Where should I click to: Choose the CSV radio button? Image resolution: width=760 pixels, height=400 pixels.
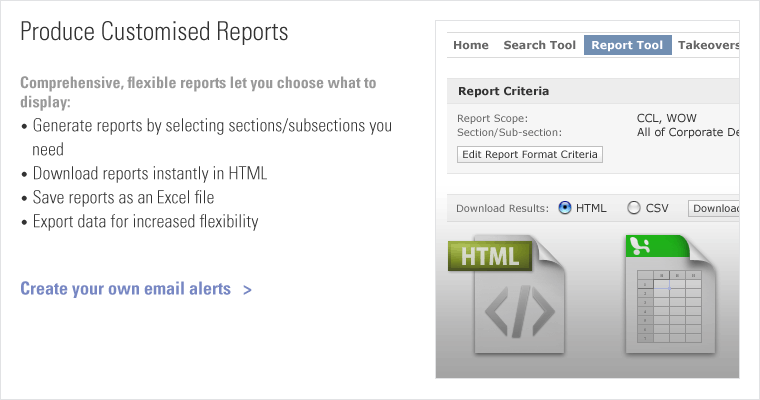click(634, 208)
